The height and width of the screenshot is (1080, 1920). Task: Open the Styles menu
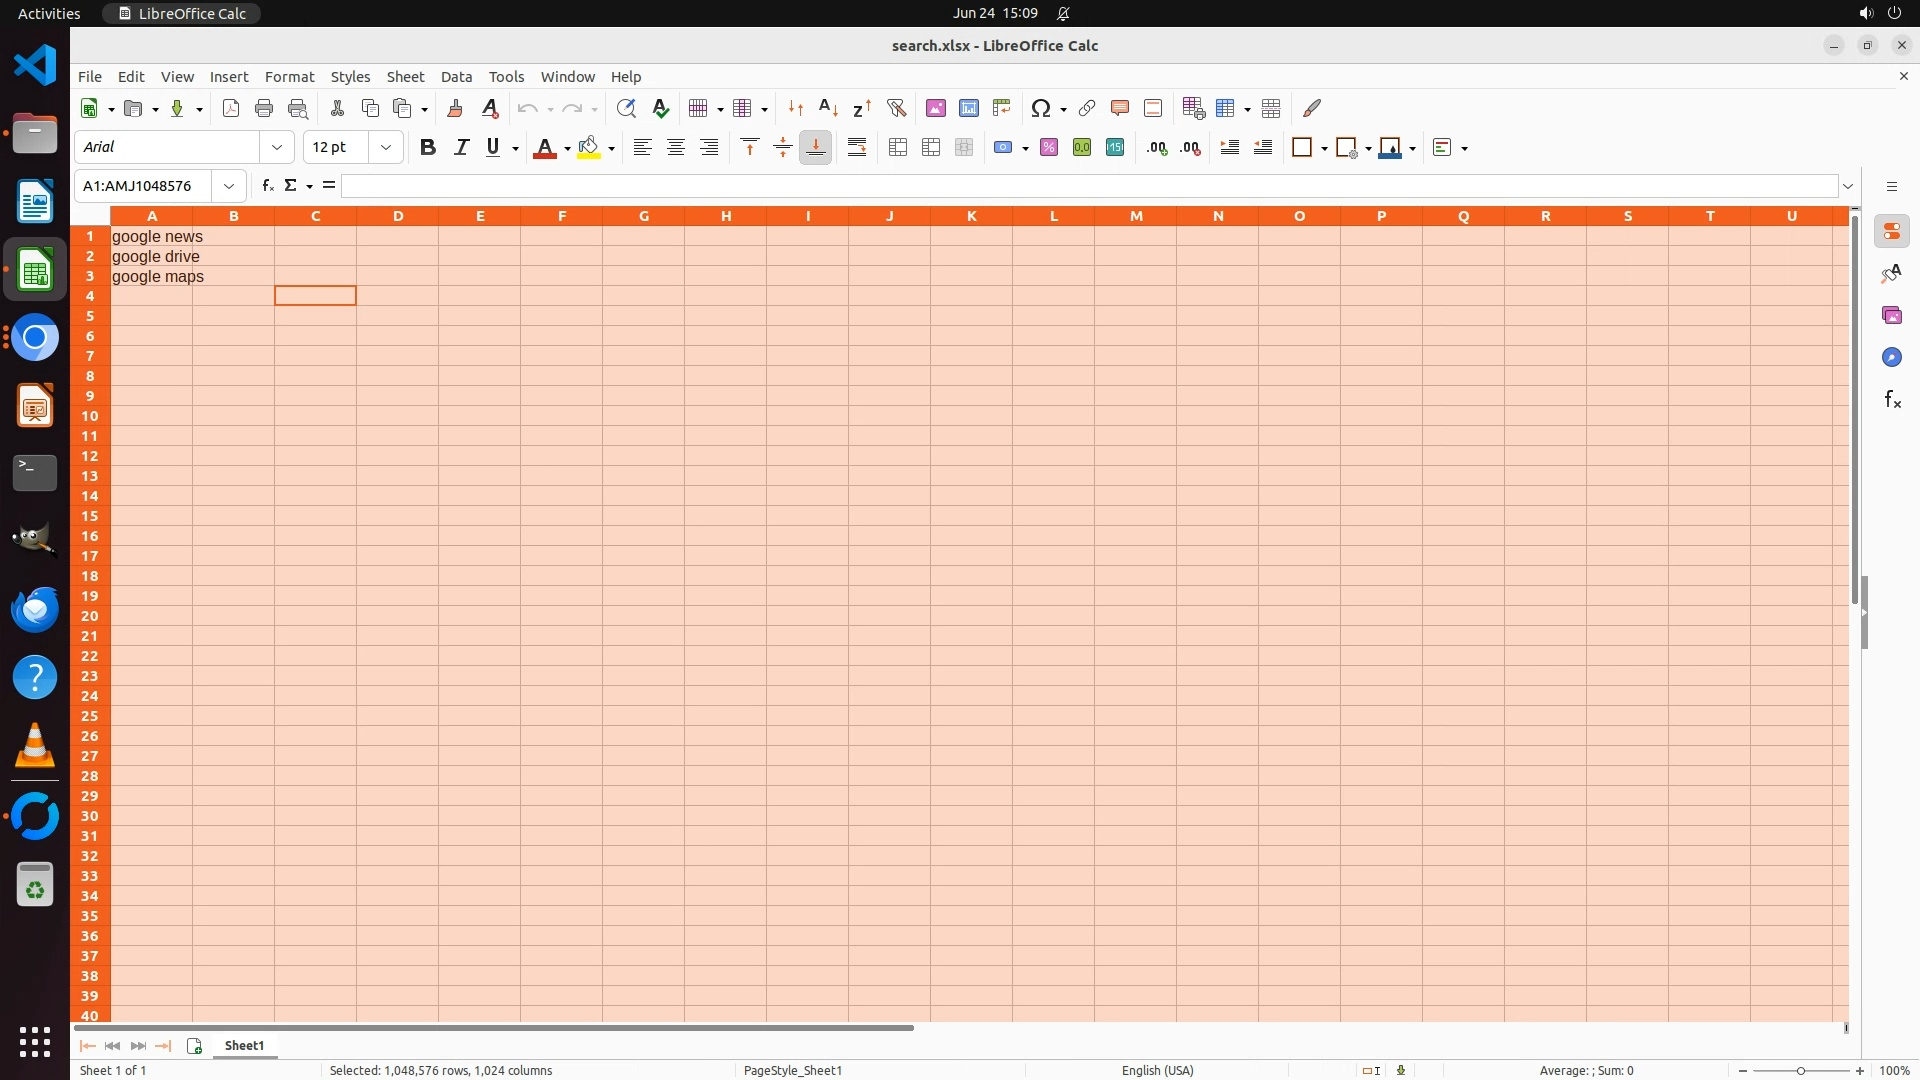click(350, 77)
